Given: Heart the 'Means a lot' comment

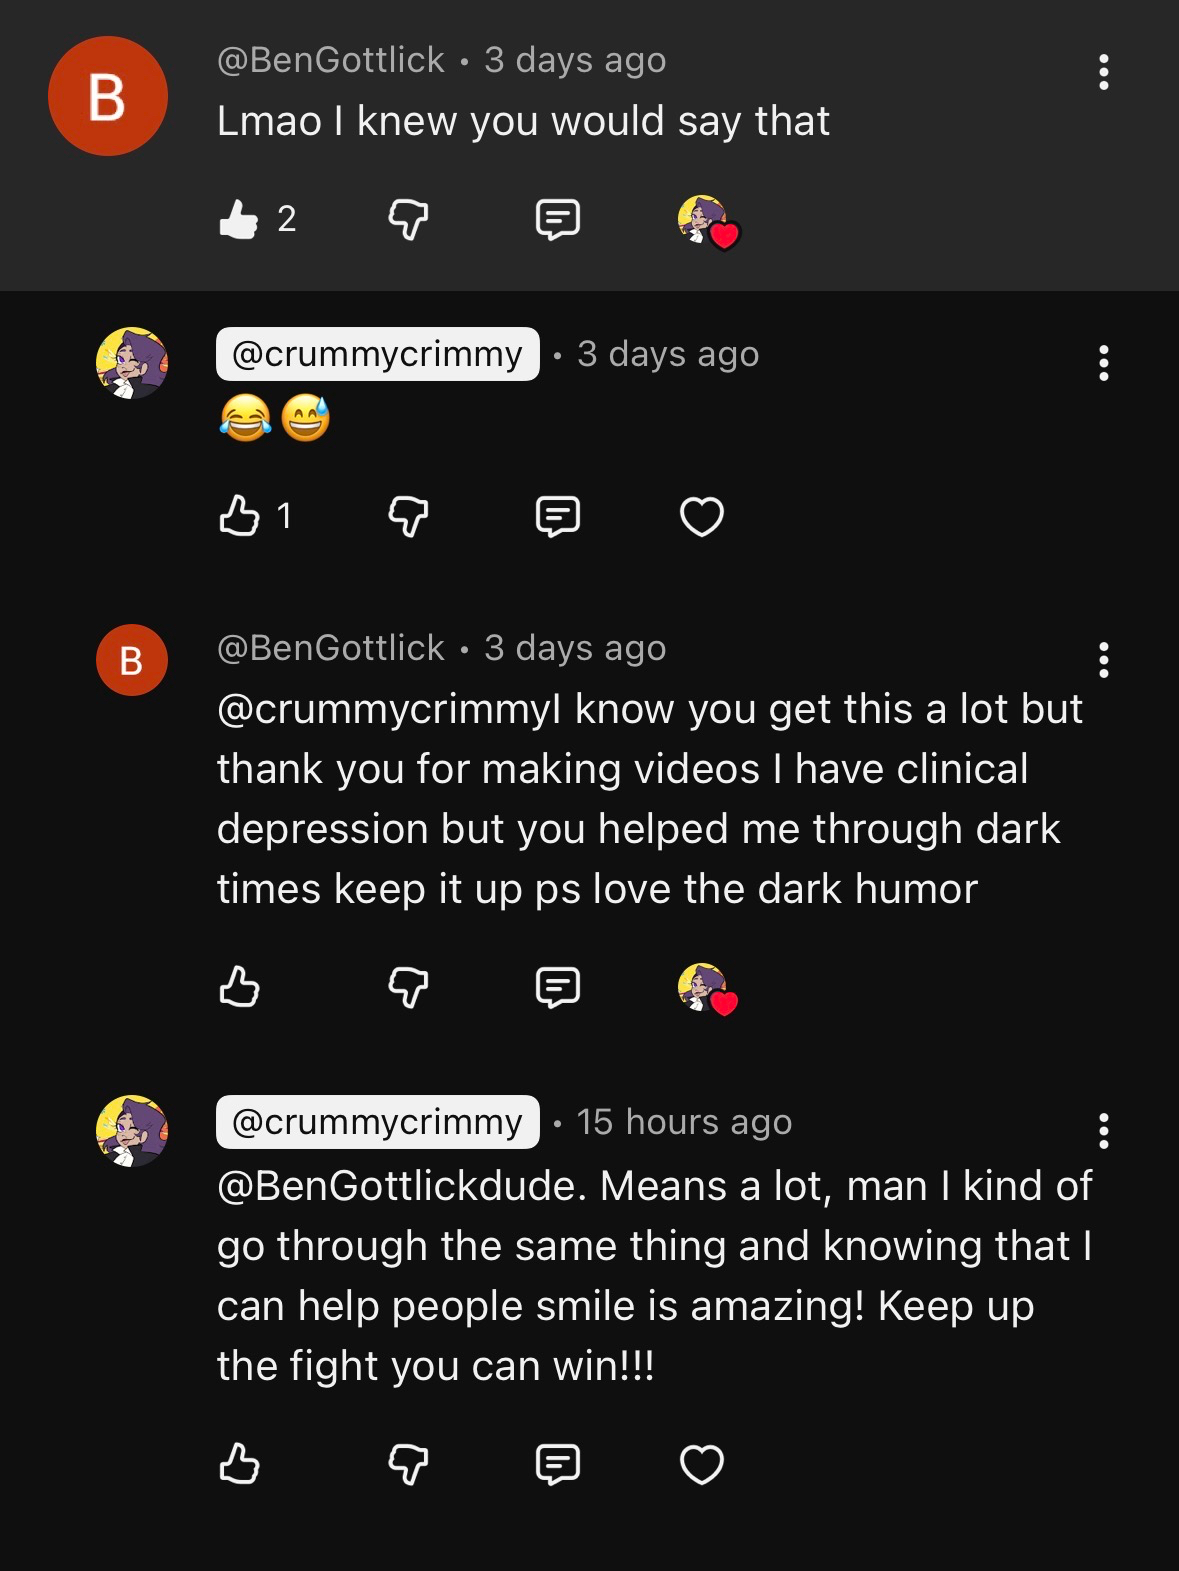Looking at the screenshot, I should [701, 1464].
